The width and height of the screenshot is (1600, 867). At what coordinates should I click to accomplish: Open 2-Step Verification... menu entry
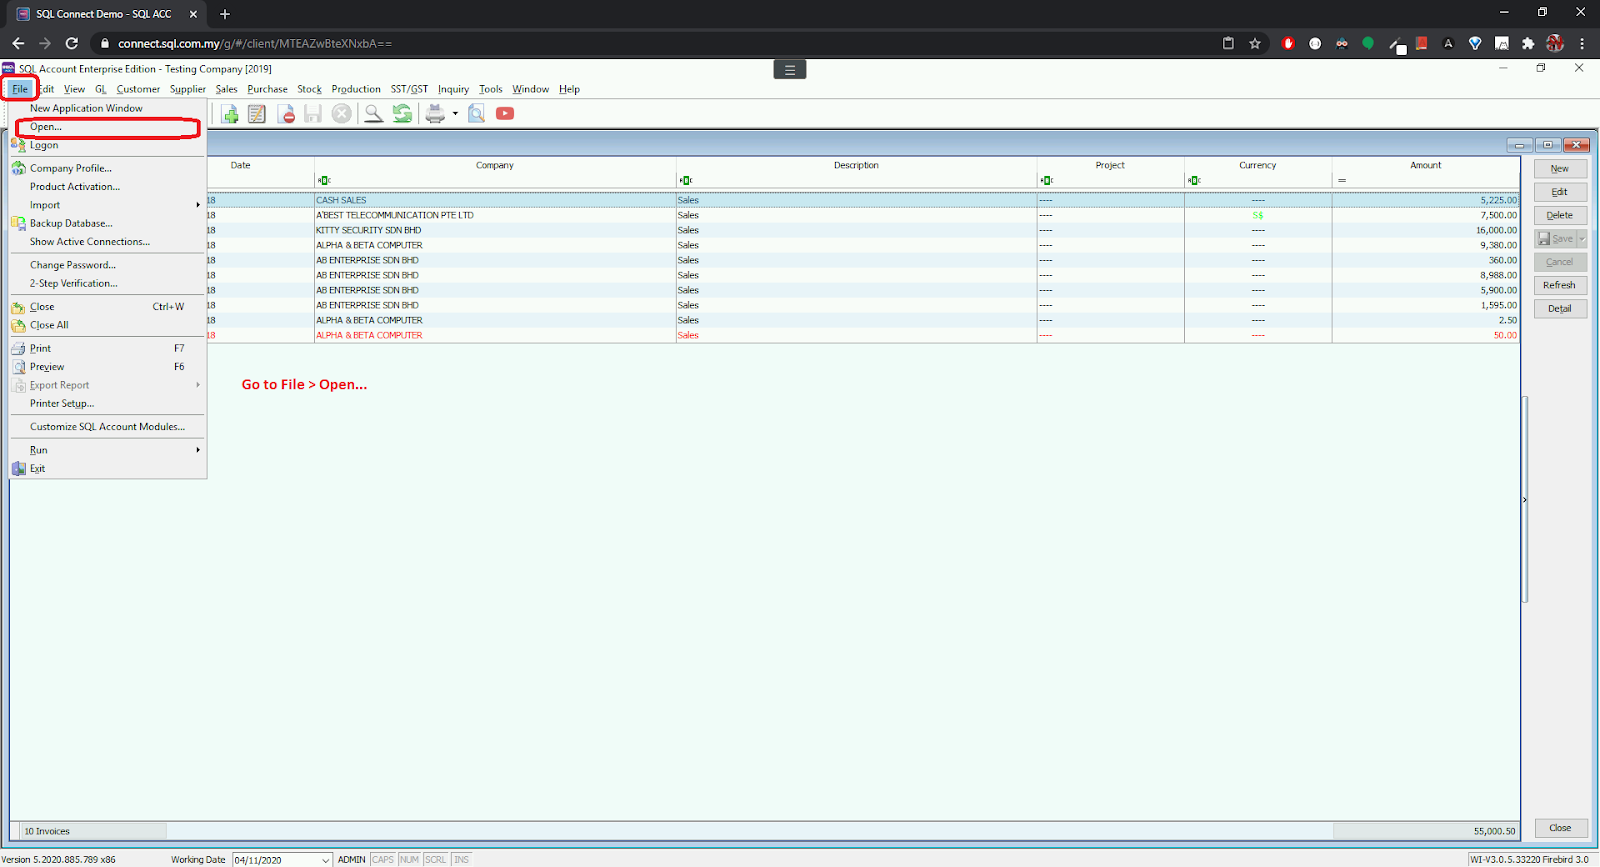[x=108, y=284]
